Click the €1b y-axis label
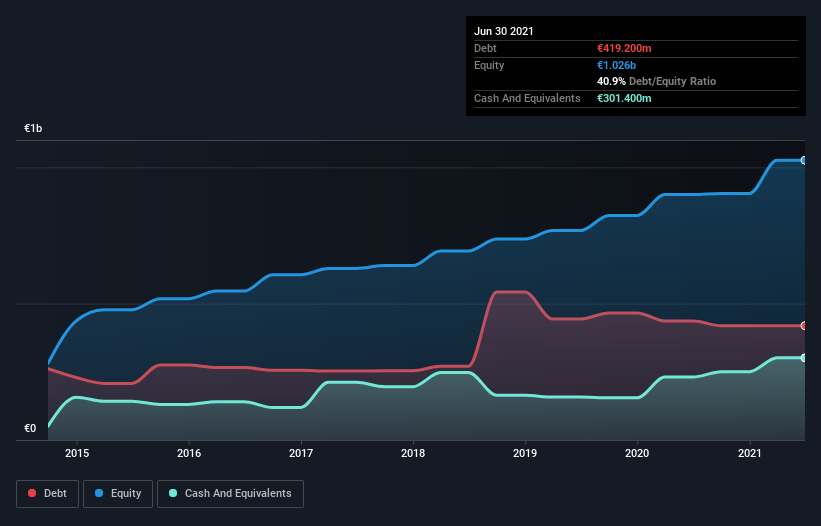The image size is (821, 526). (33, 128)
